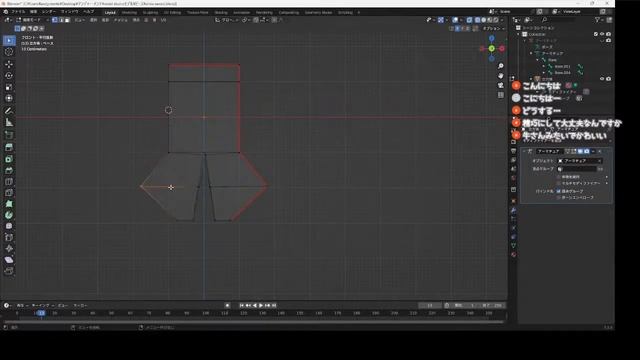Open the transform orientation Global dropdown

click(227, 20)
